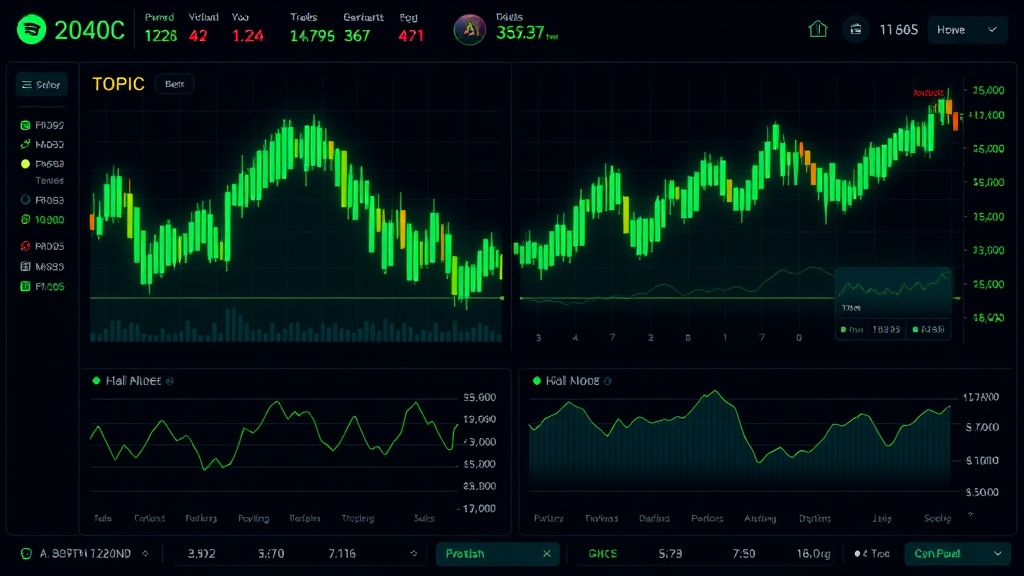Click small diamond icon after 7.116 value

[x=413, y=554]
